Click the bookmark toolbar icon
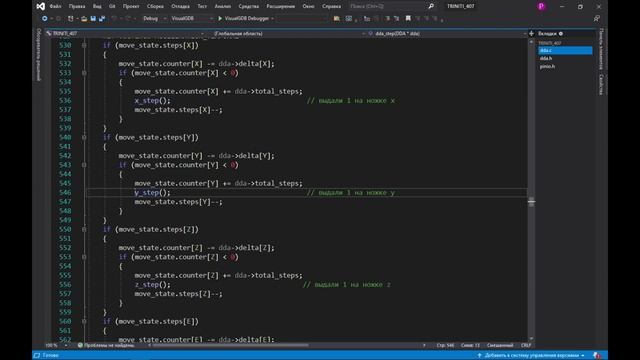Image resolution: width=640 pixels, height=360 pixels. (408, 18)
